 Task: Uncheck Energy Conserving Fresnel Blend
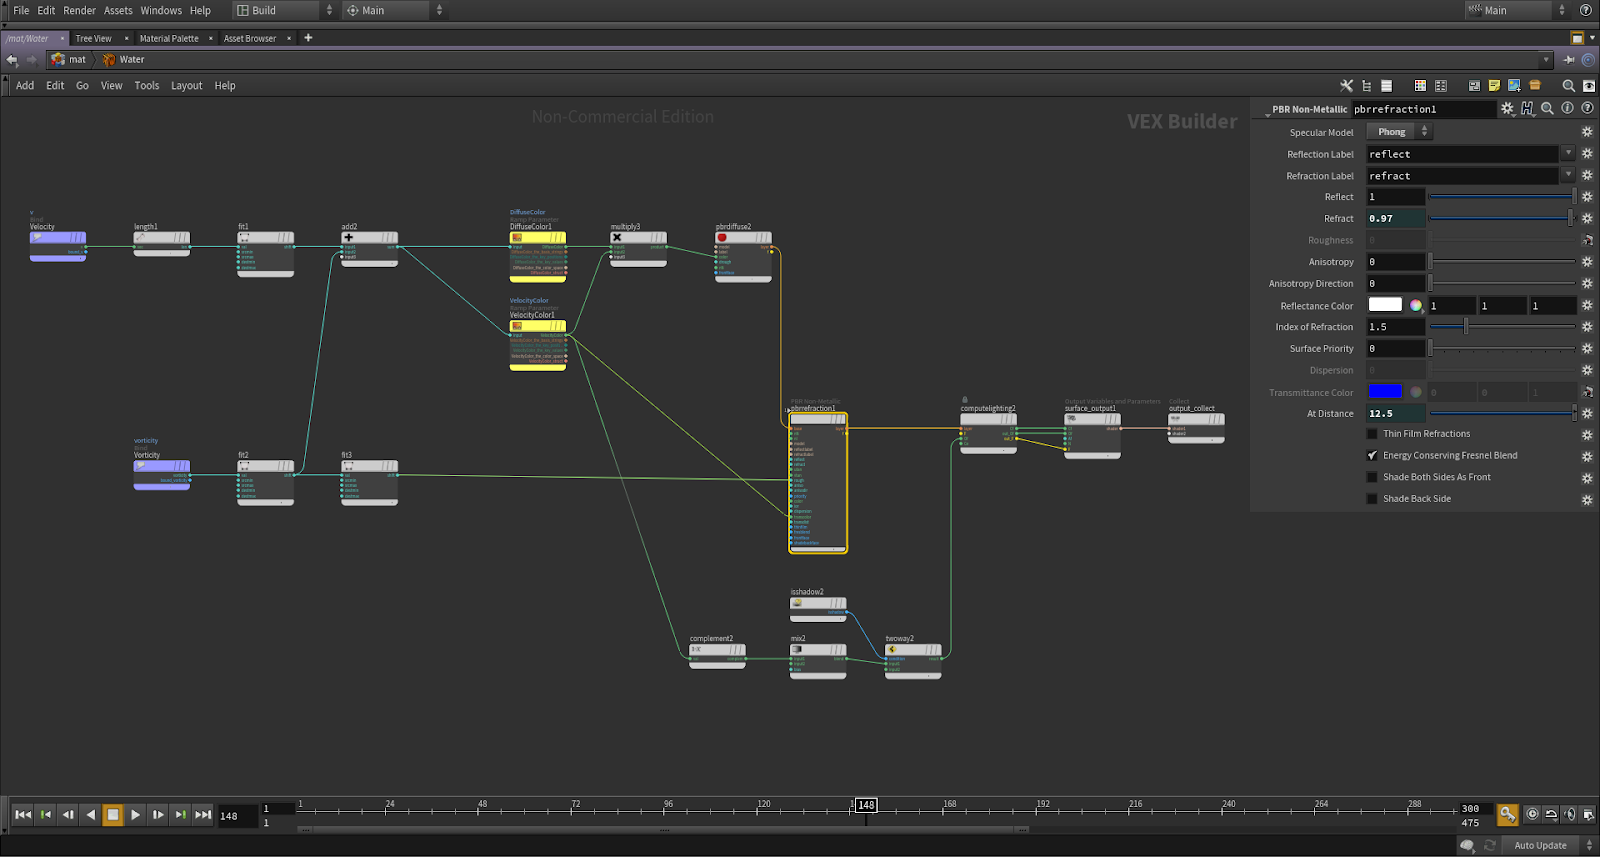point(1372,456)
